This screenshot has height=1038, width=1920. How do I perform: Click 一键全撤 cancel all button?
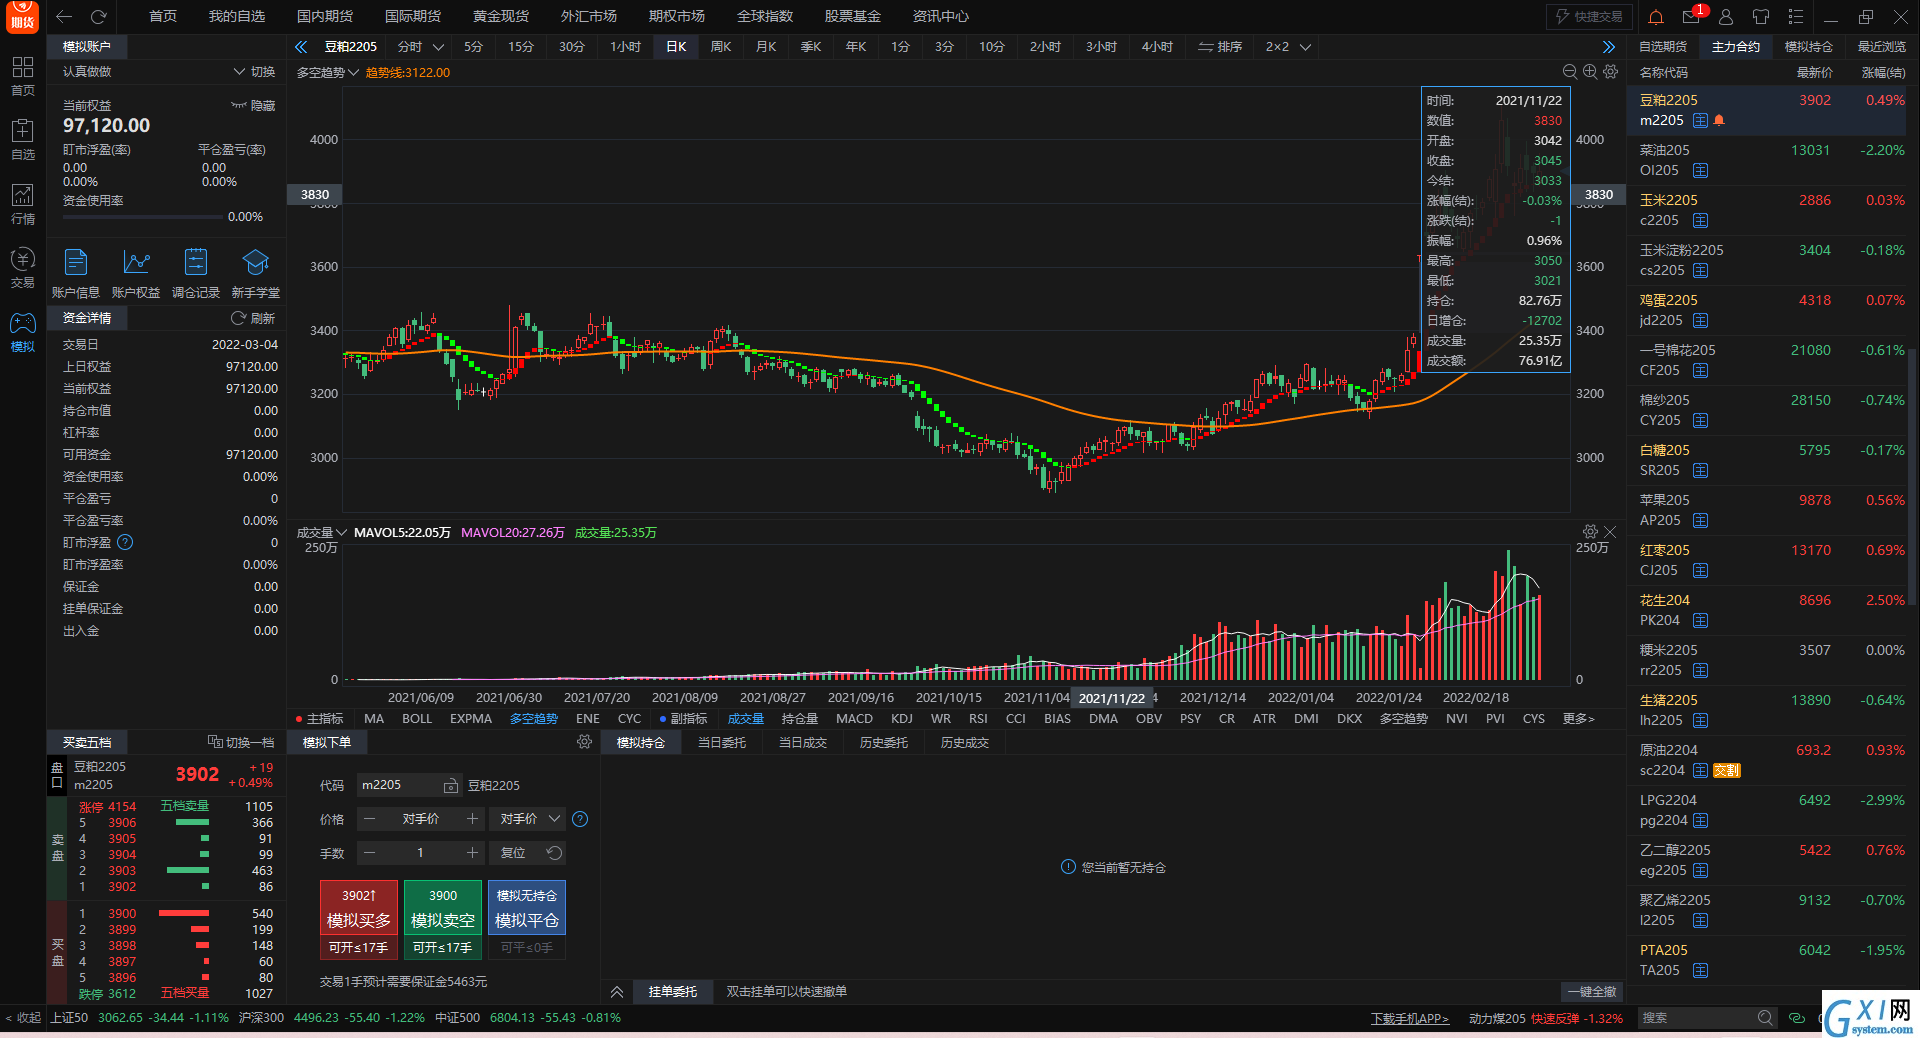coord(1592,992)
